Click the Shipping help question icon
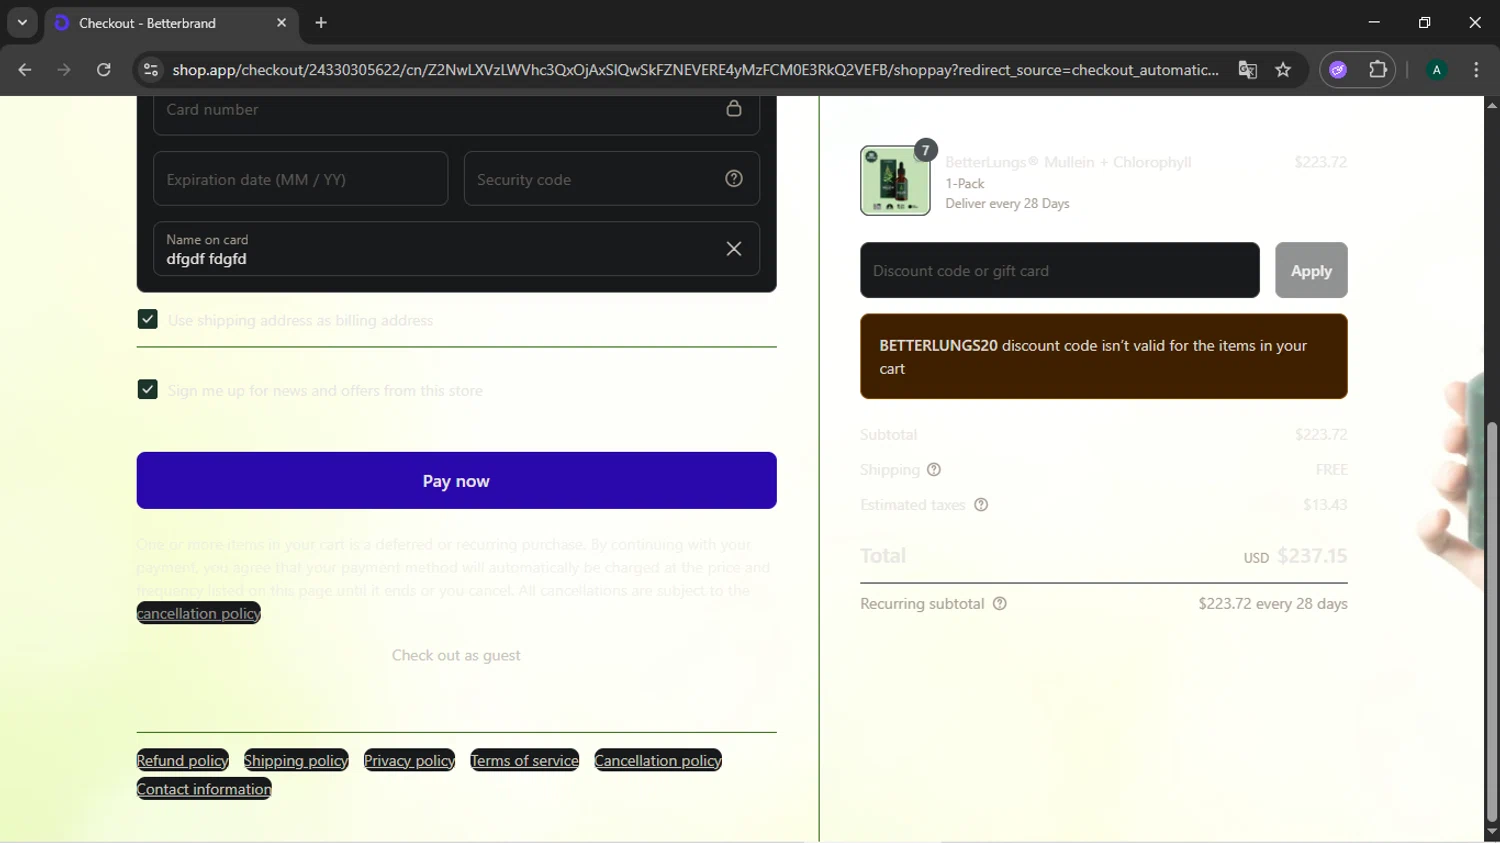Image resolution: width=1500 pixels, height=843 pixels. click(934, 470)
